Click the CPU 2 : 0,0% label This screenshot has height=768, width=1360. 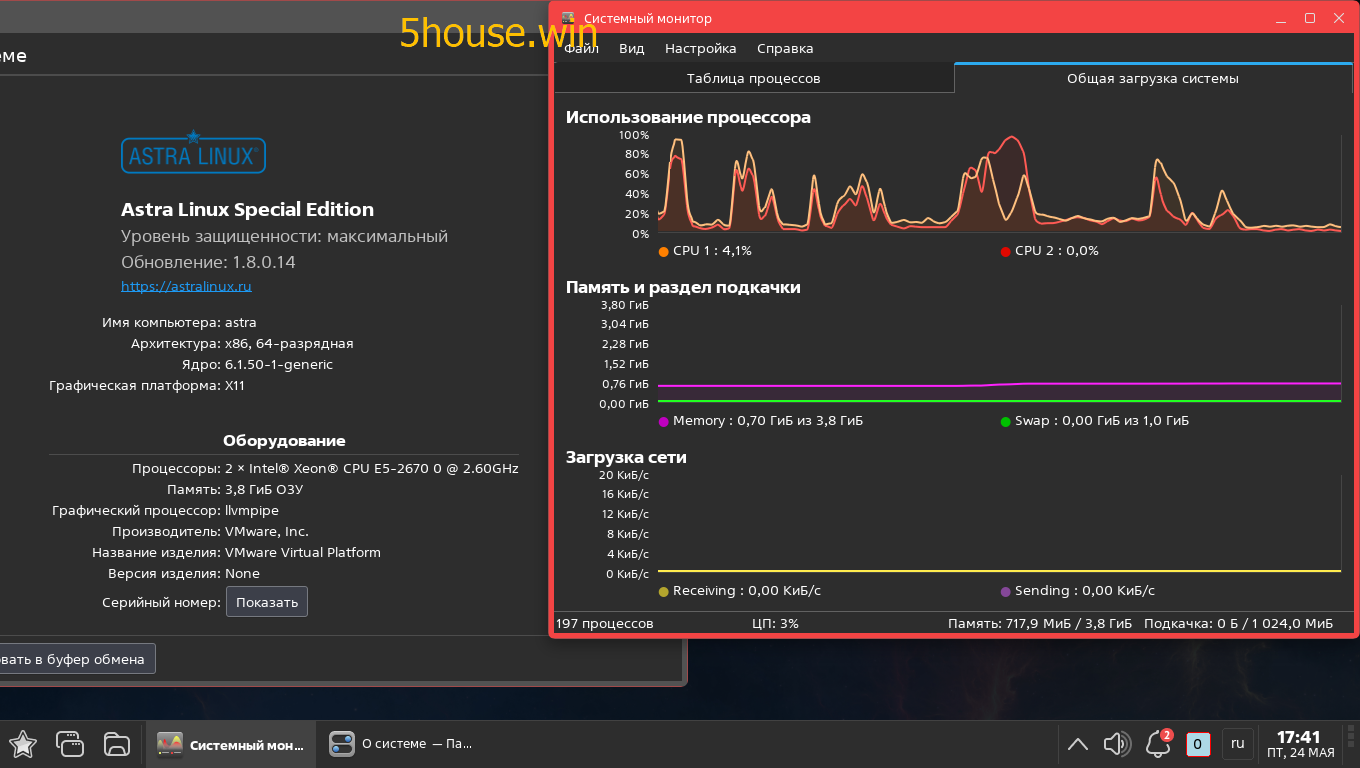tap(1056, 251)
